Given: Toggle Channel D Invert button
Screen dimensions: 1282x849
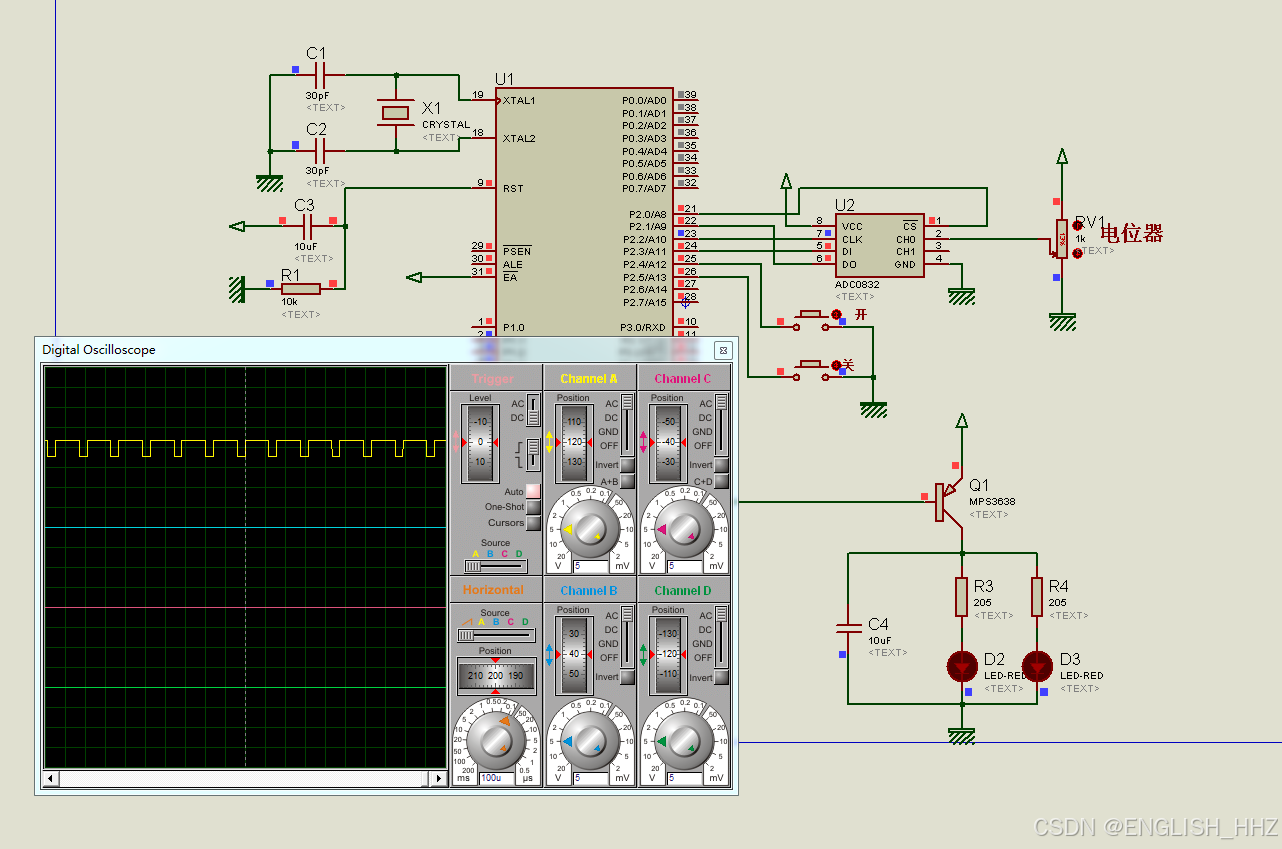Looking at the screenshot, I should click(x=721, y=677).
